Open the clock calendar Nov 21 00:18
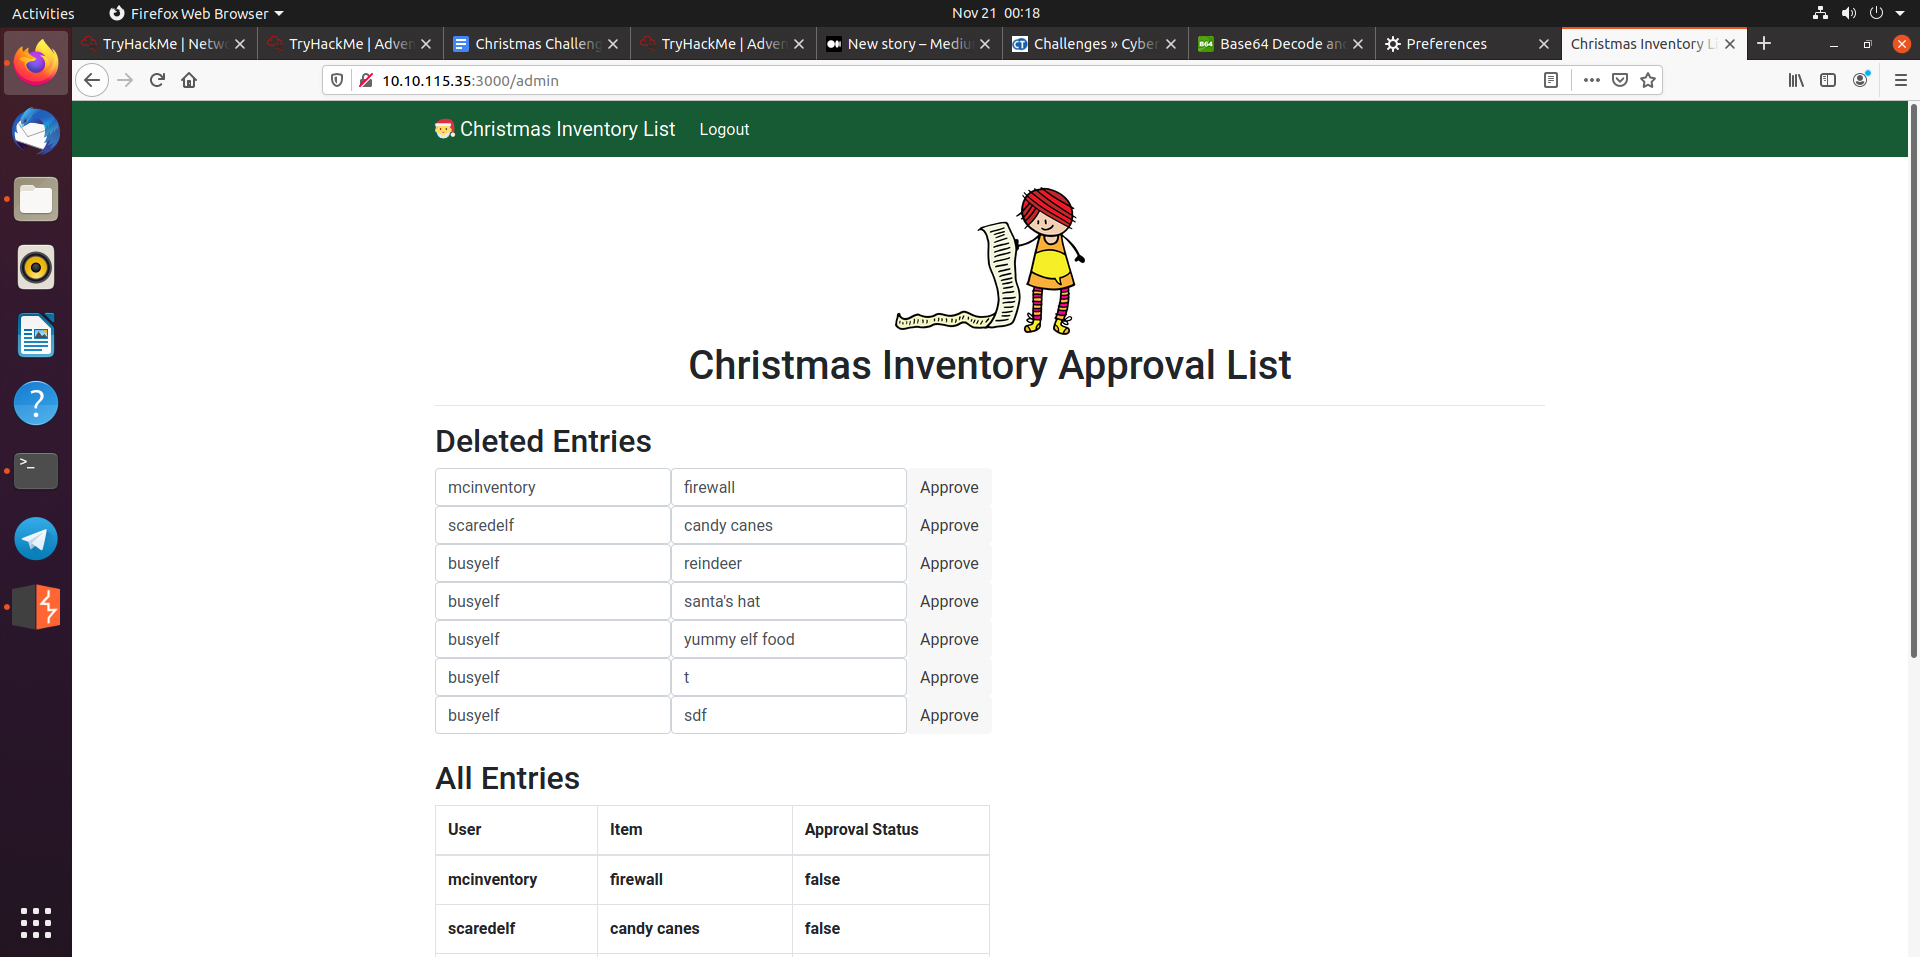1920x957 pixels. pyautogui.click(x=995, y=13)
